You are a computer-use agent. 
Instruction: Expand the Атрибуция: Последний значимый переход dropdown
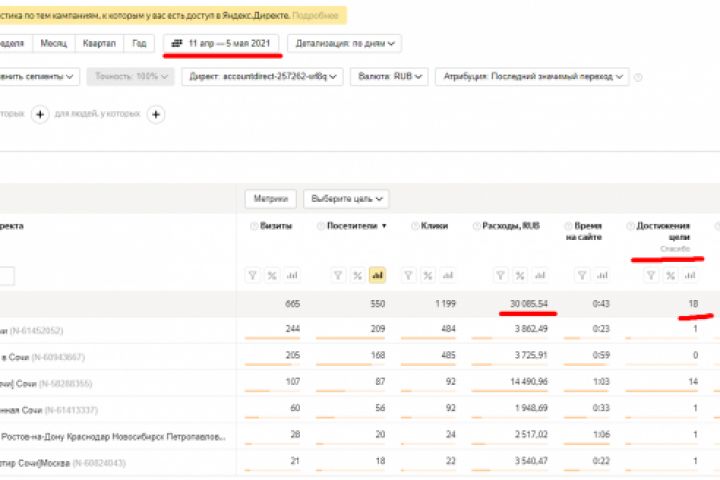tap(531, 77)
